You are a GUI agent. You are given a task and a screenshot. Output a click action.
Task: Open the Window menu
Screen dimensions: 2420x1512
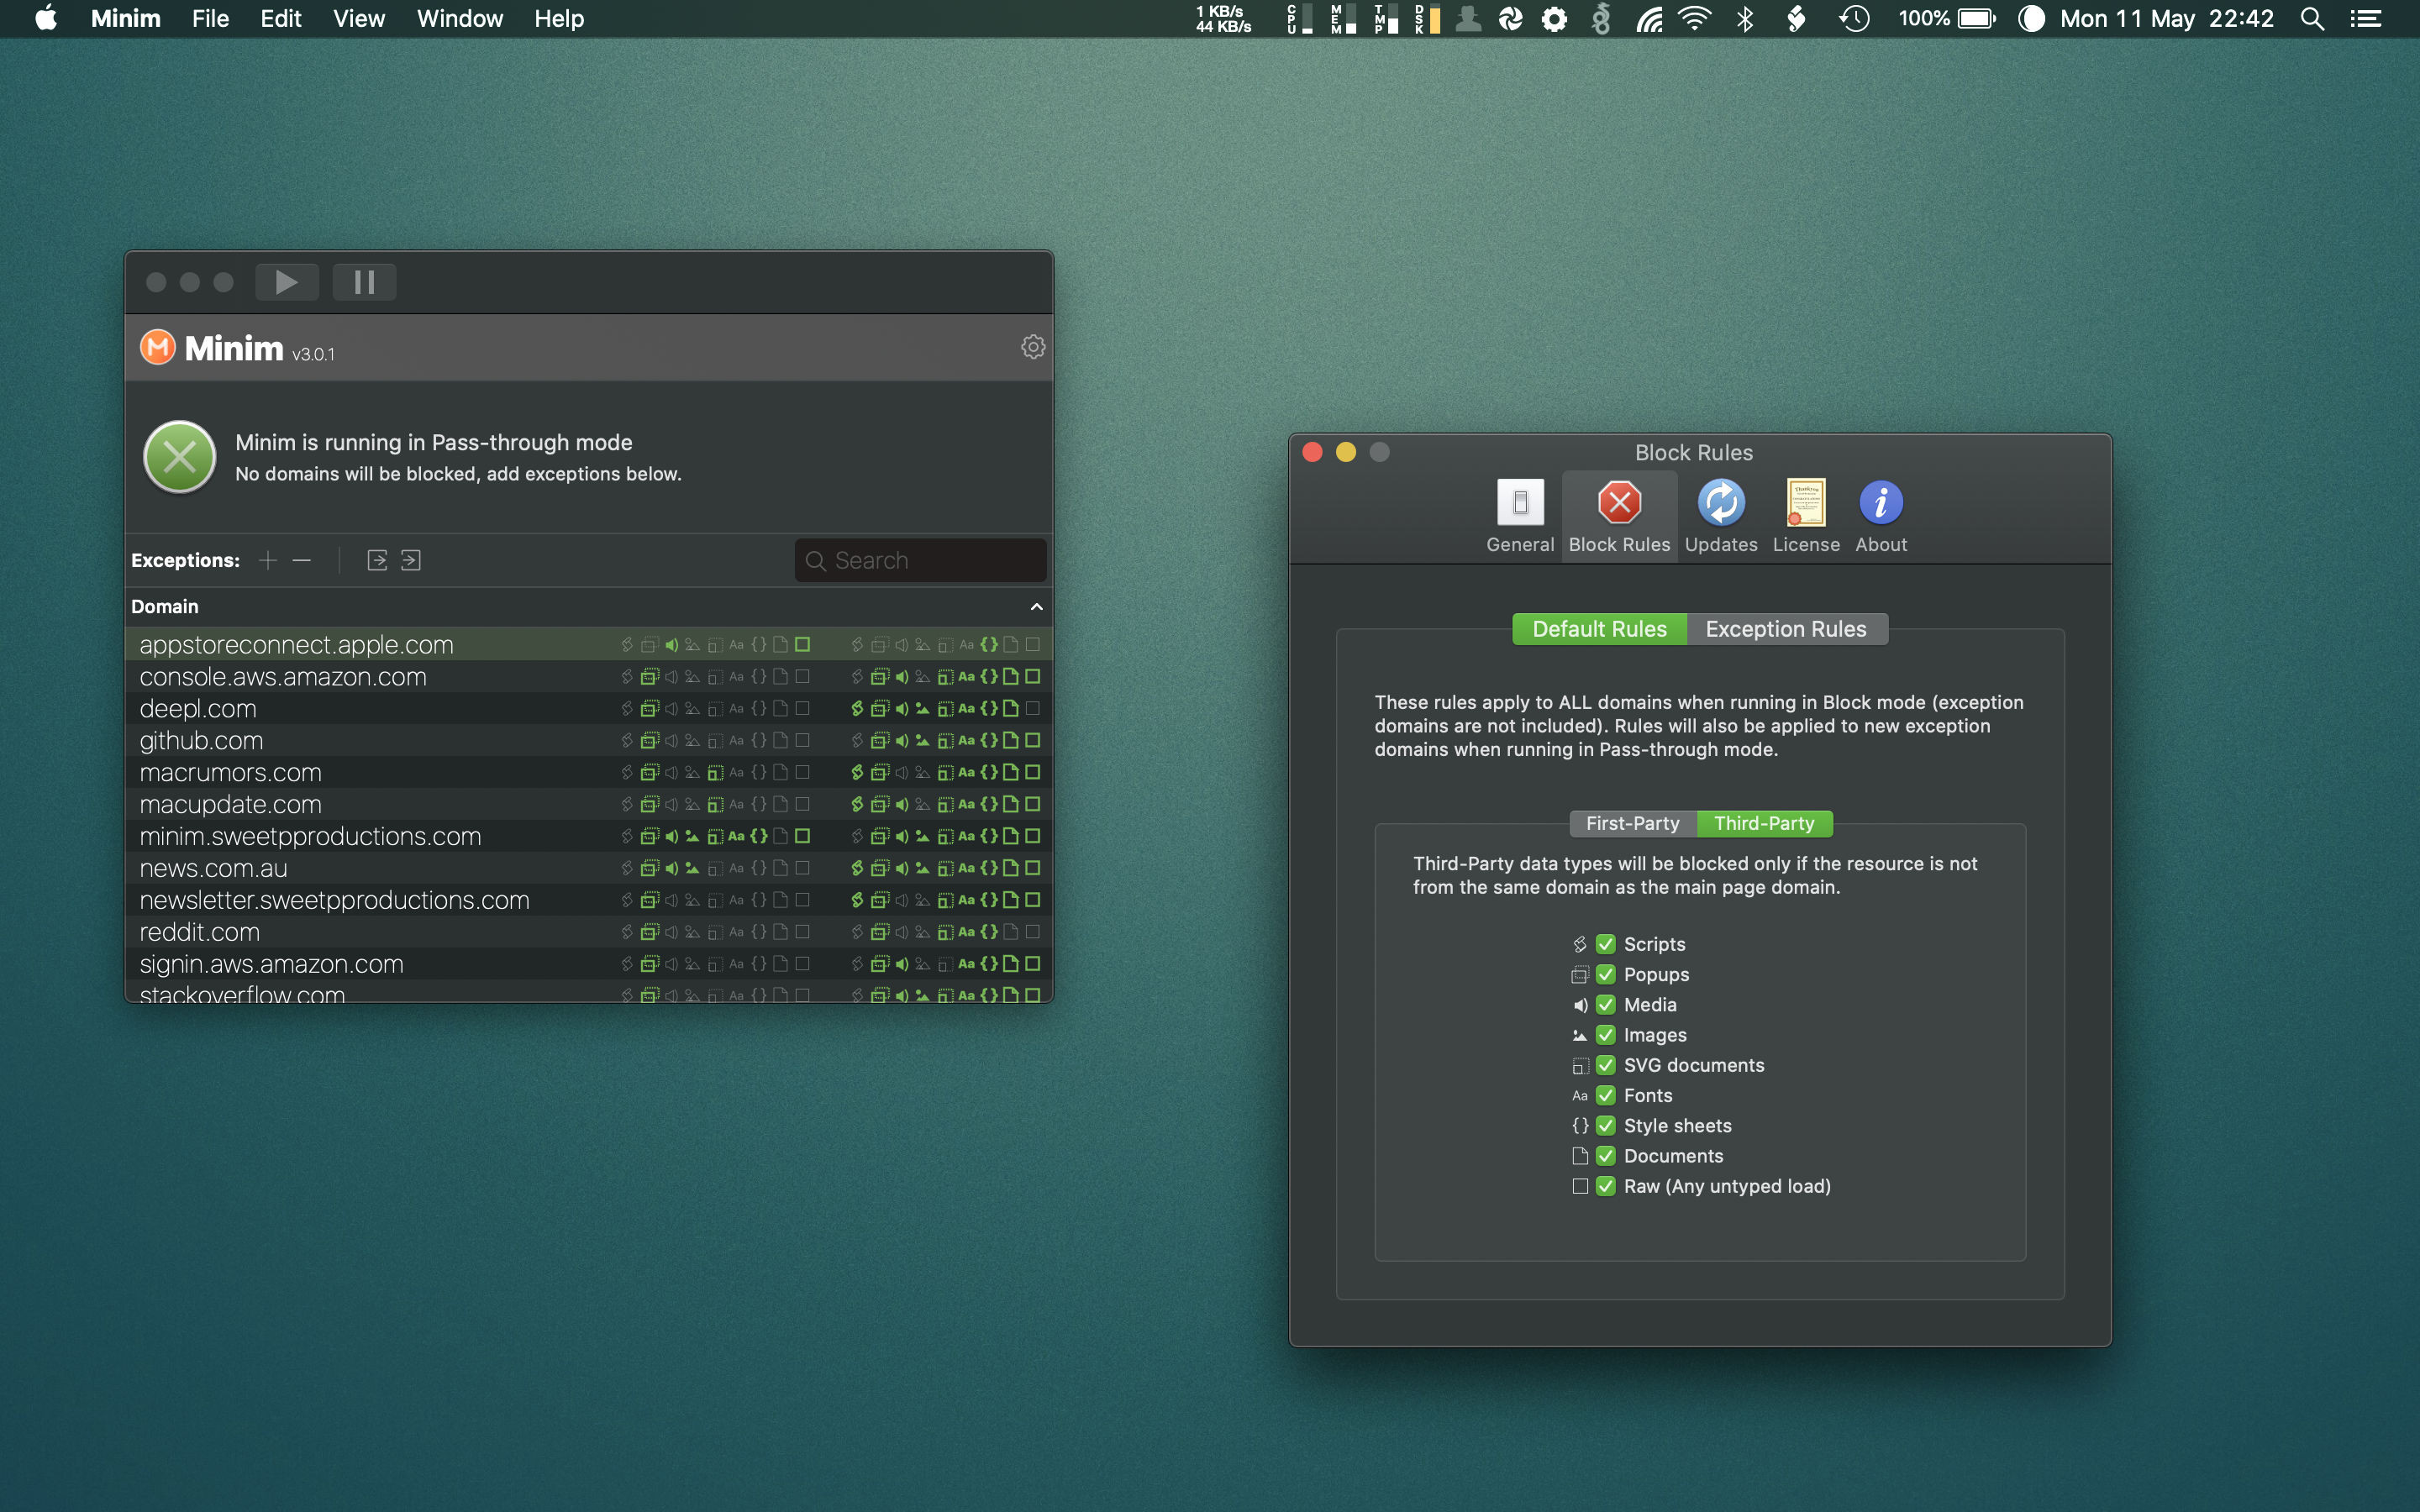coord(459,18)
